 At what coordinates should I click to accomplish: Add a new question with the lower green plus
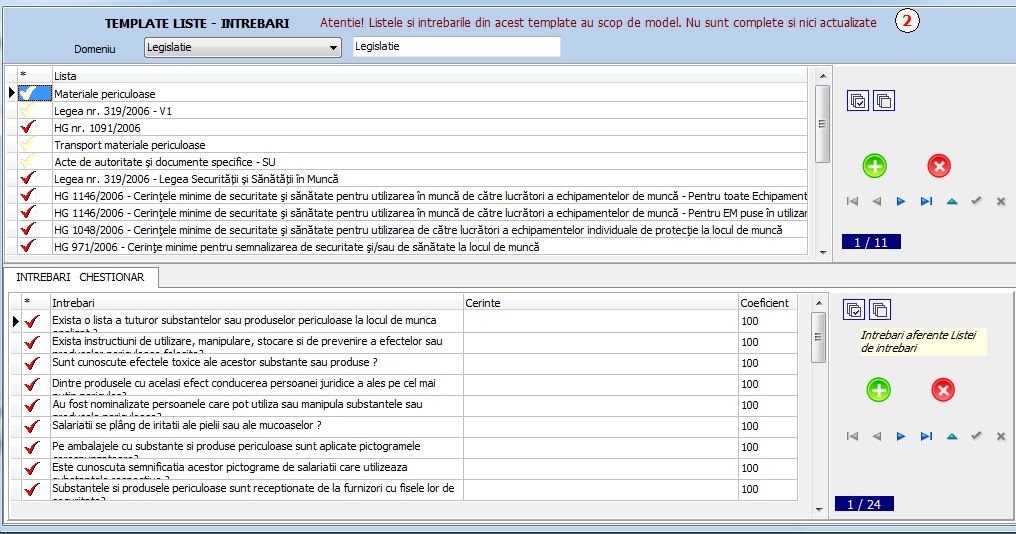pos(879,390)
